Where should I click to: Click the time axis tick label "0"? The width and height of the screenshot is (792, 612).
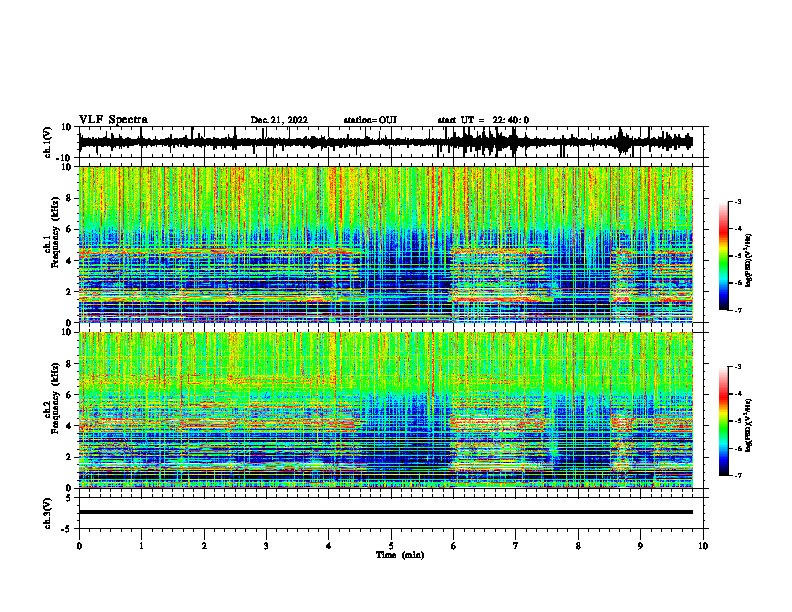[79, 546]
